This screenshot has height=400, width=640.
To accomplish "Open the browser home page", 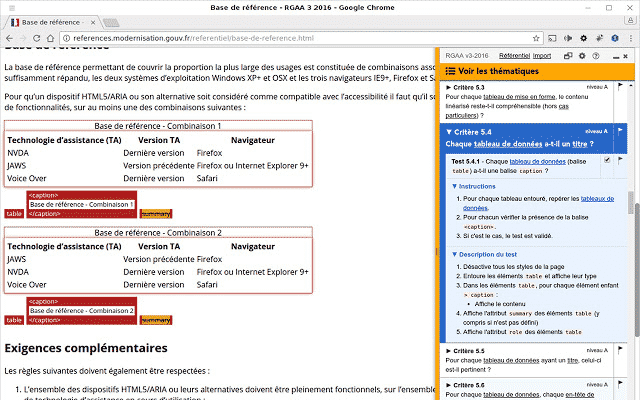I will click(x=50, y=38).
